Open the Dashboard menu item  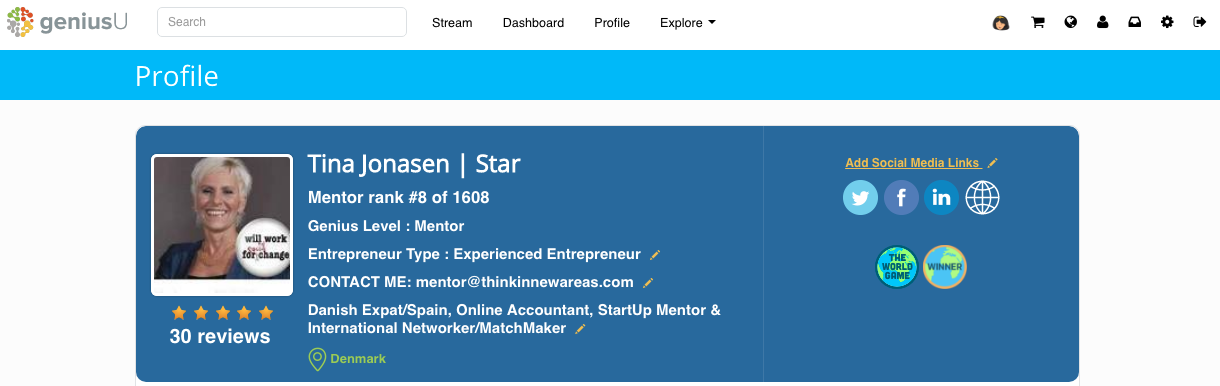pyautogui.click(x=533, y=23)
